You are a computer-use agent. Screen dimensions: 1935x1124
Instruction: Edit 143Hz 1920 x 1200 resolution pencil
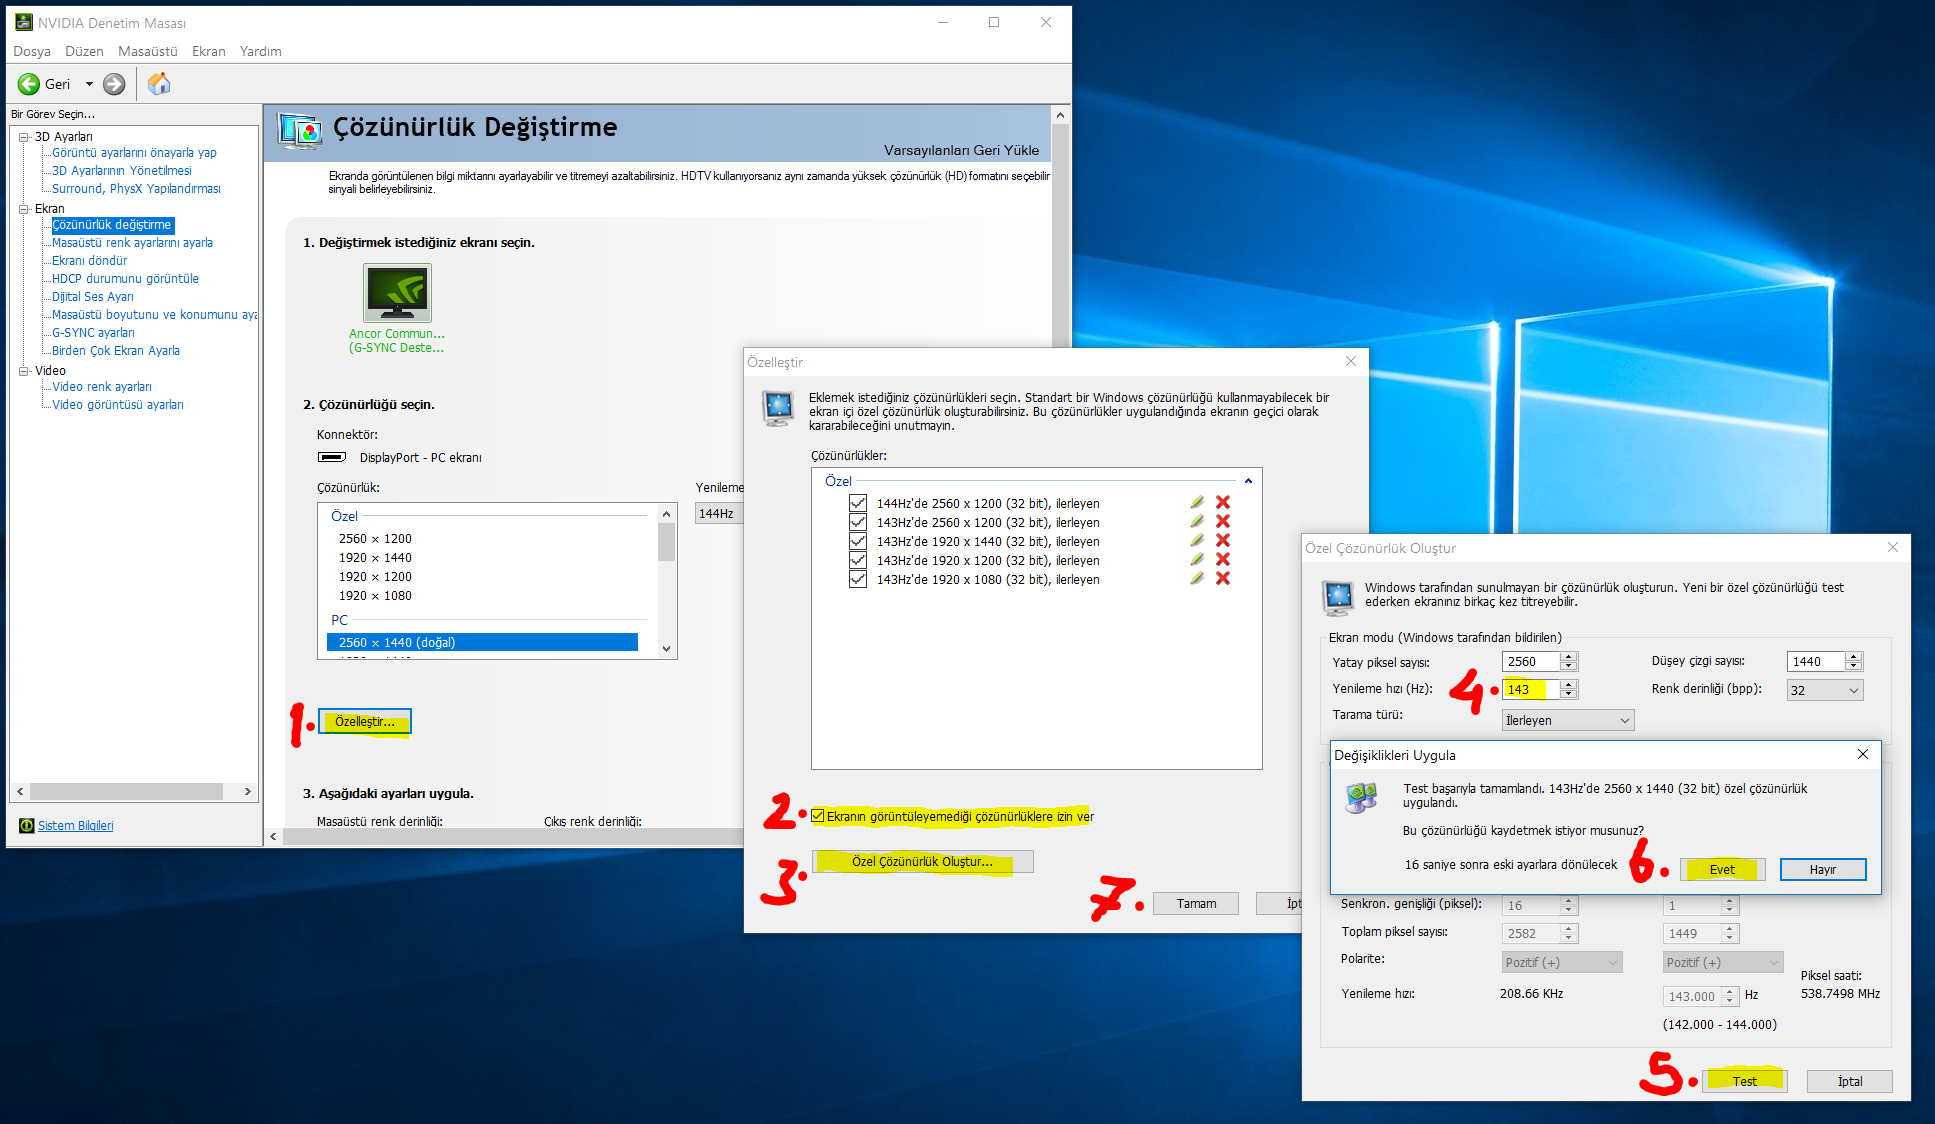[1197, 559]
